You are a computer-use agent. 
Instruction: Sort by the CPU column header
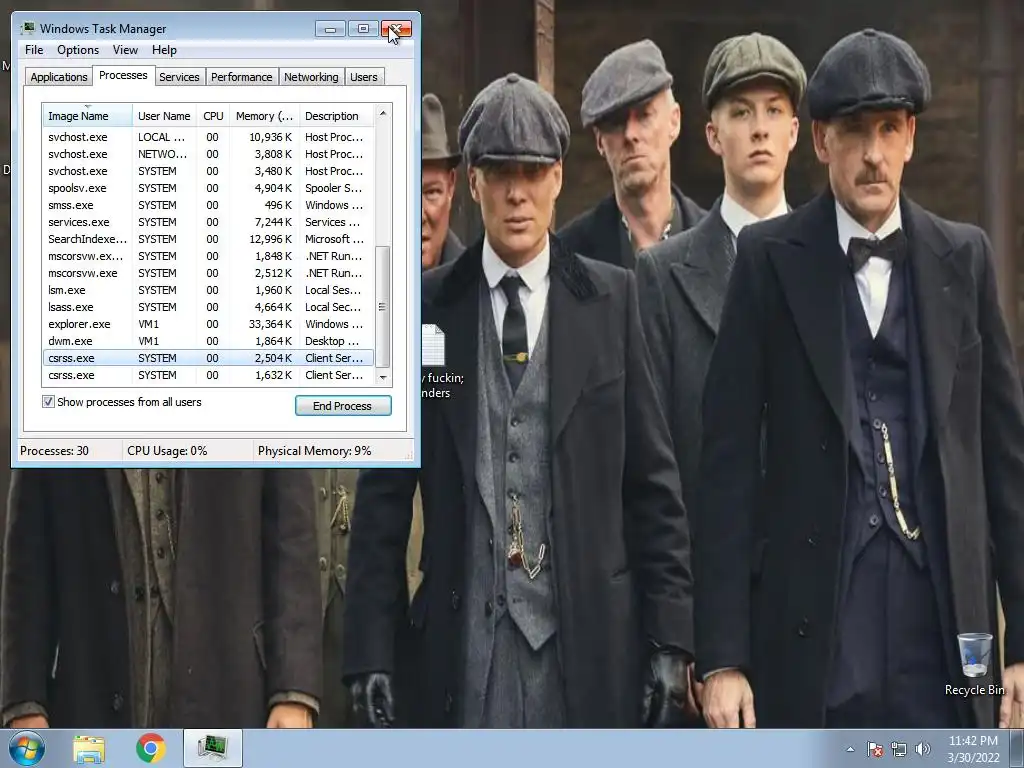213,116
